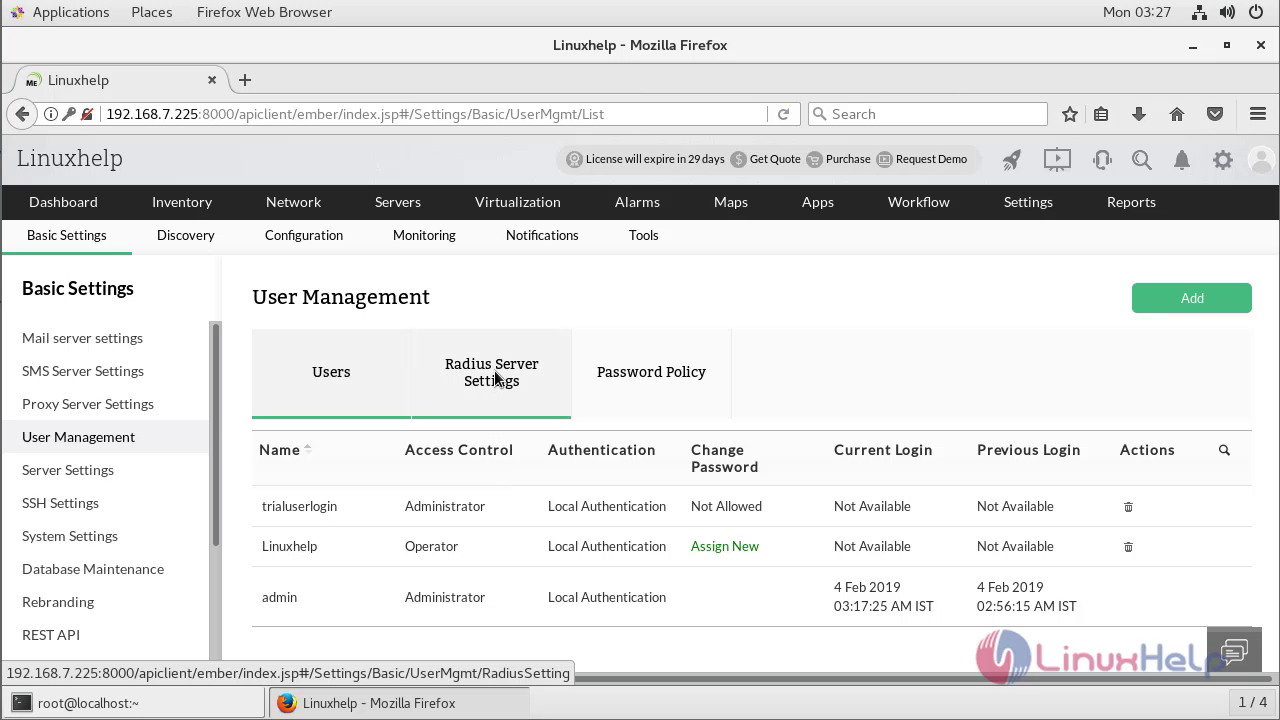Click the Get Quote link
The width and height of the screenshot is (1280, 720).
point(766,159)
